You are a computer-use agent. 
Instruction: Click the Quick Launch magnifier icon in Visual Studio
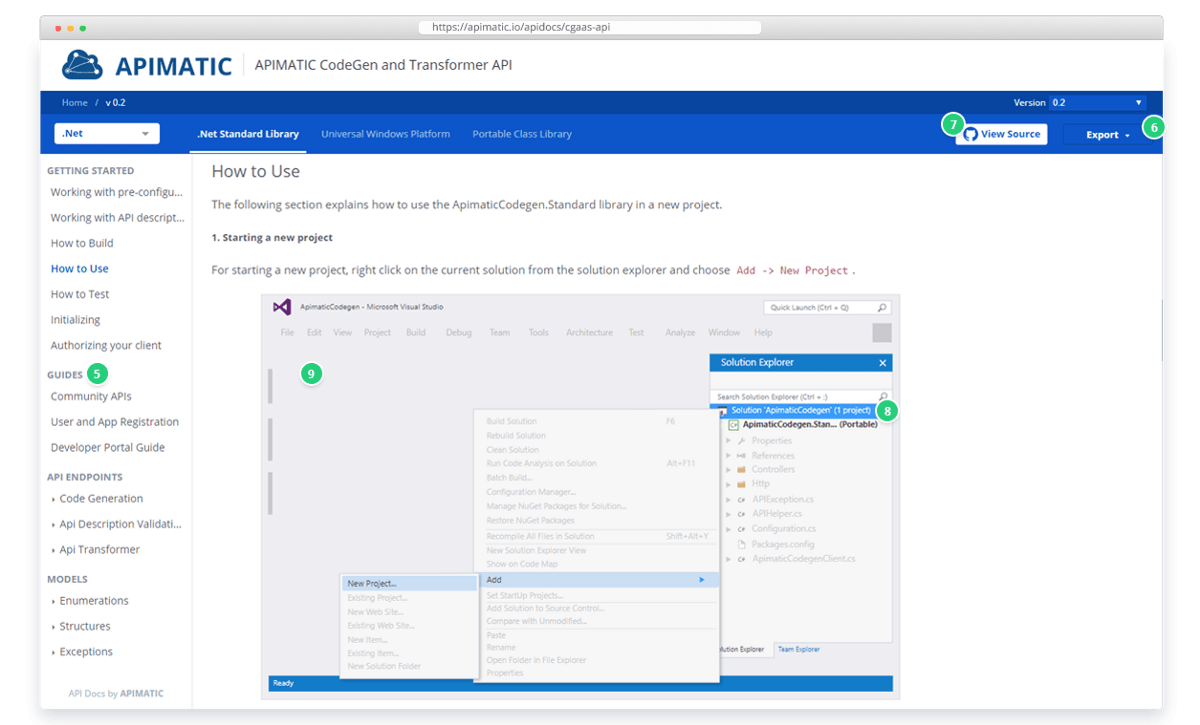pyautogui.click(x=882, y=308)
